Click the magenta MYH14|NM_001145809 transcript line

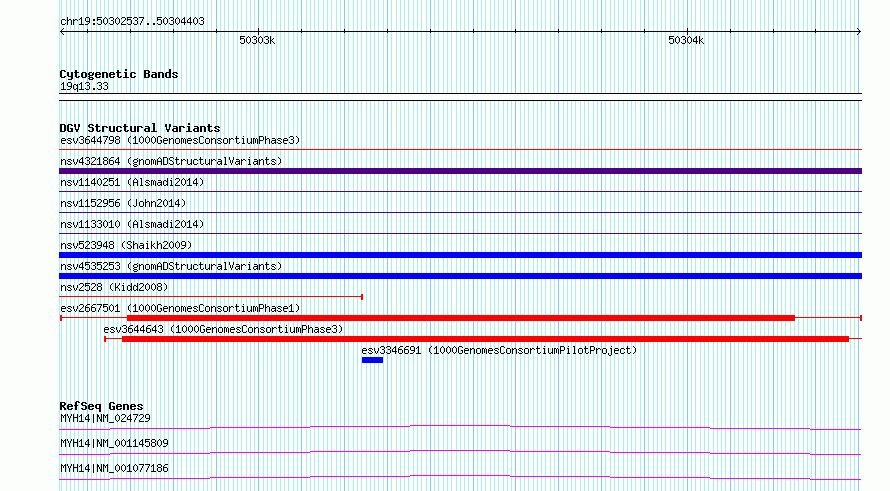[x=460, y=452]
